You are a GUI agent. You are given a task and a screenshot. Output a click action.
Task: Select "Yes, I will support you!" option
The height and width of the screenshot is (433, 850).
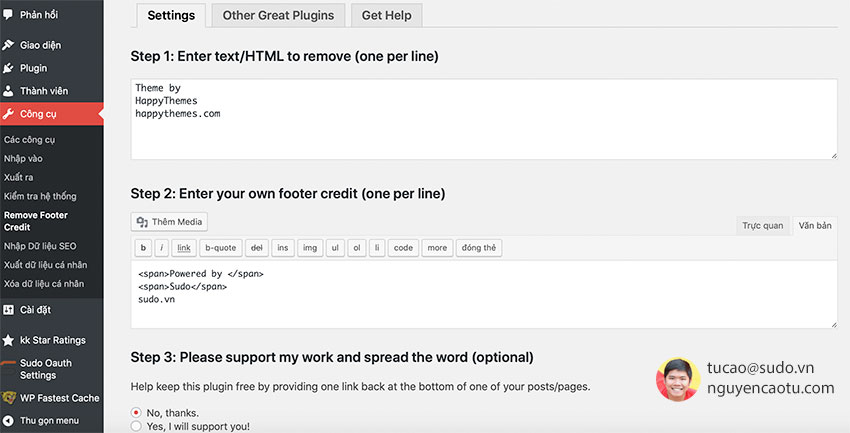pyautogui.click(x=136, y=426)
